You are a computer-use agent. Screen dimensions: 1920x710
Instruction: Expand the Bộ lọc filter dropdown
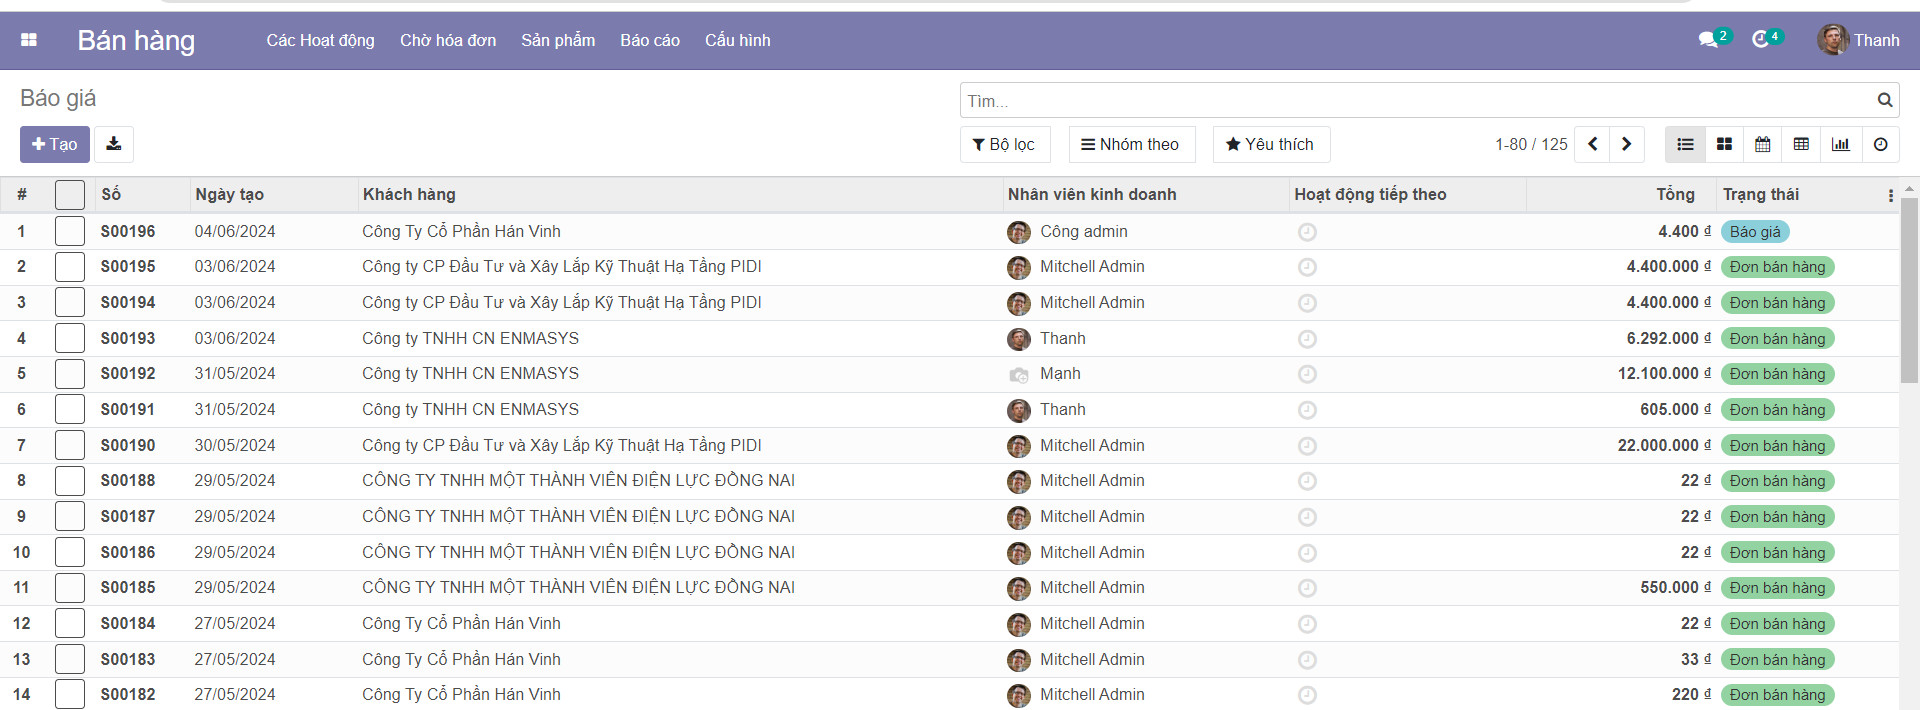[1004, 144]
